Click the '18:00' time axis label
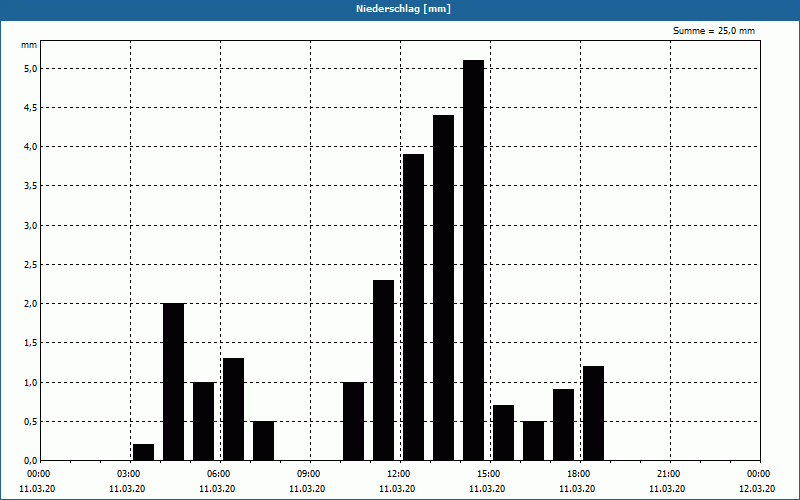This screenshot has height=500, width=800. pyautogui.click(x=581, y=474)
